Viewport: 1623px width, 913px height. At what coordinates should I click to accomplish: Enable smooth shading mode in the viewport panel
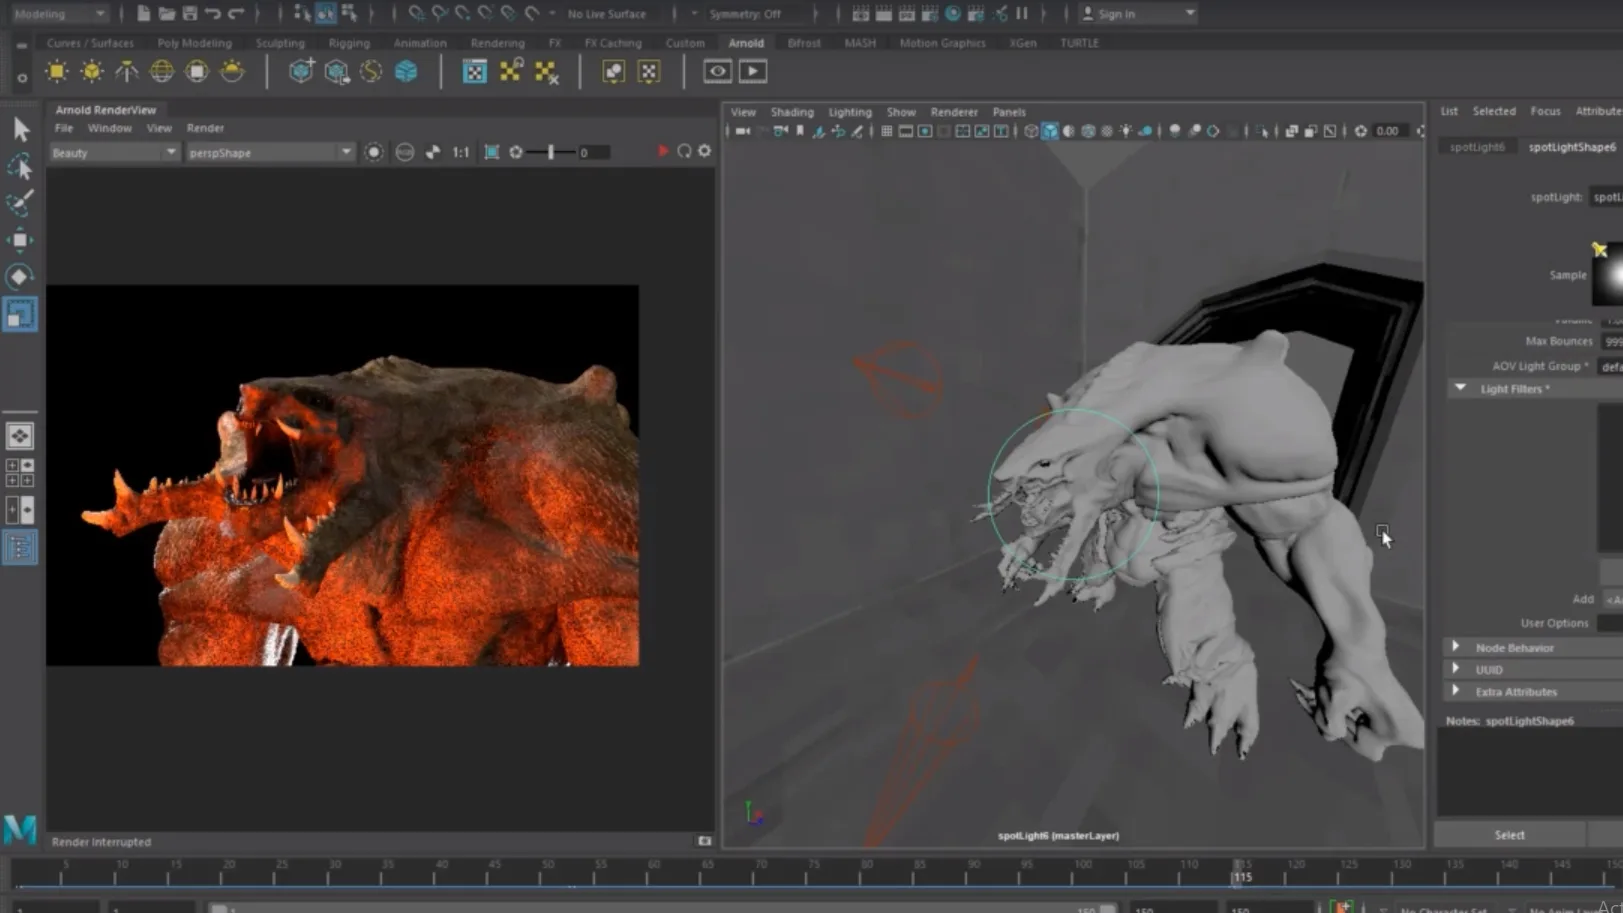click(1050, 131)
